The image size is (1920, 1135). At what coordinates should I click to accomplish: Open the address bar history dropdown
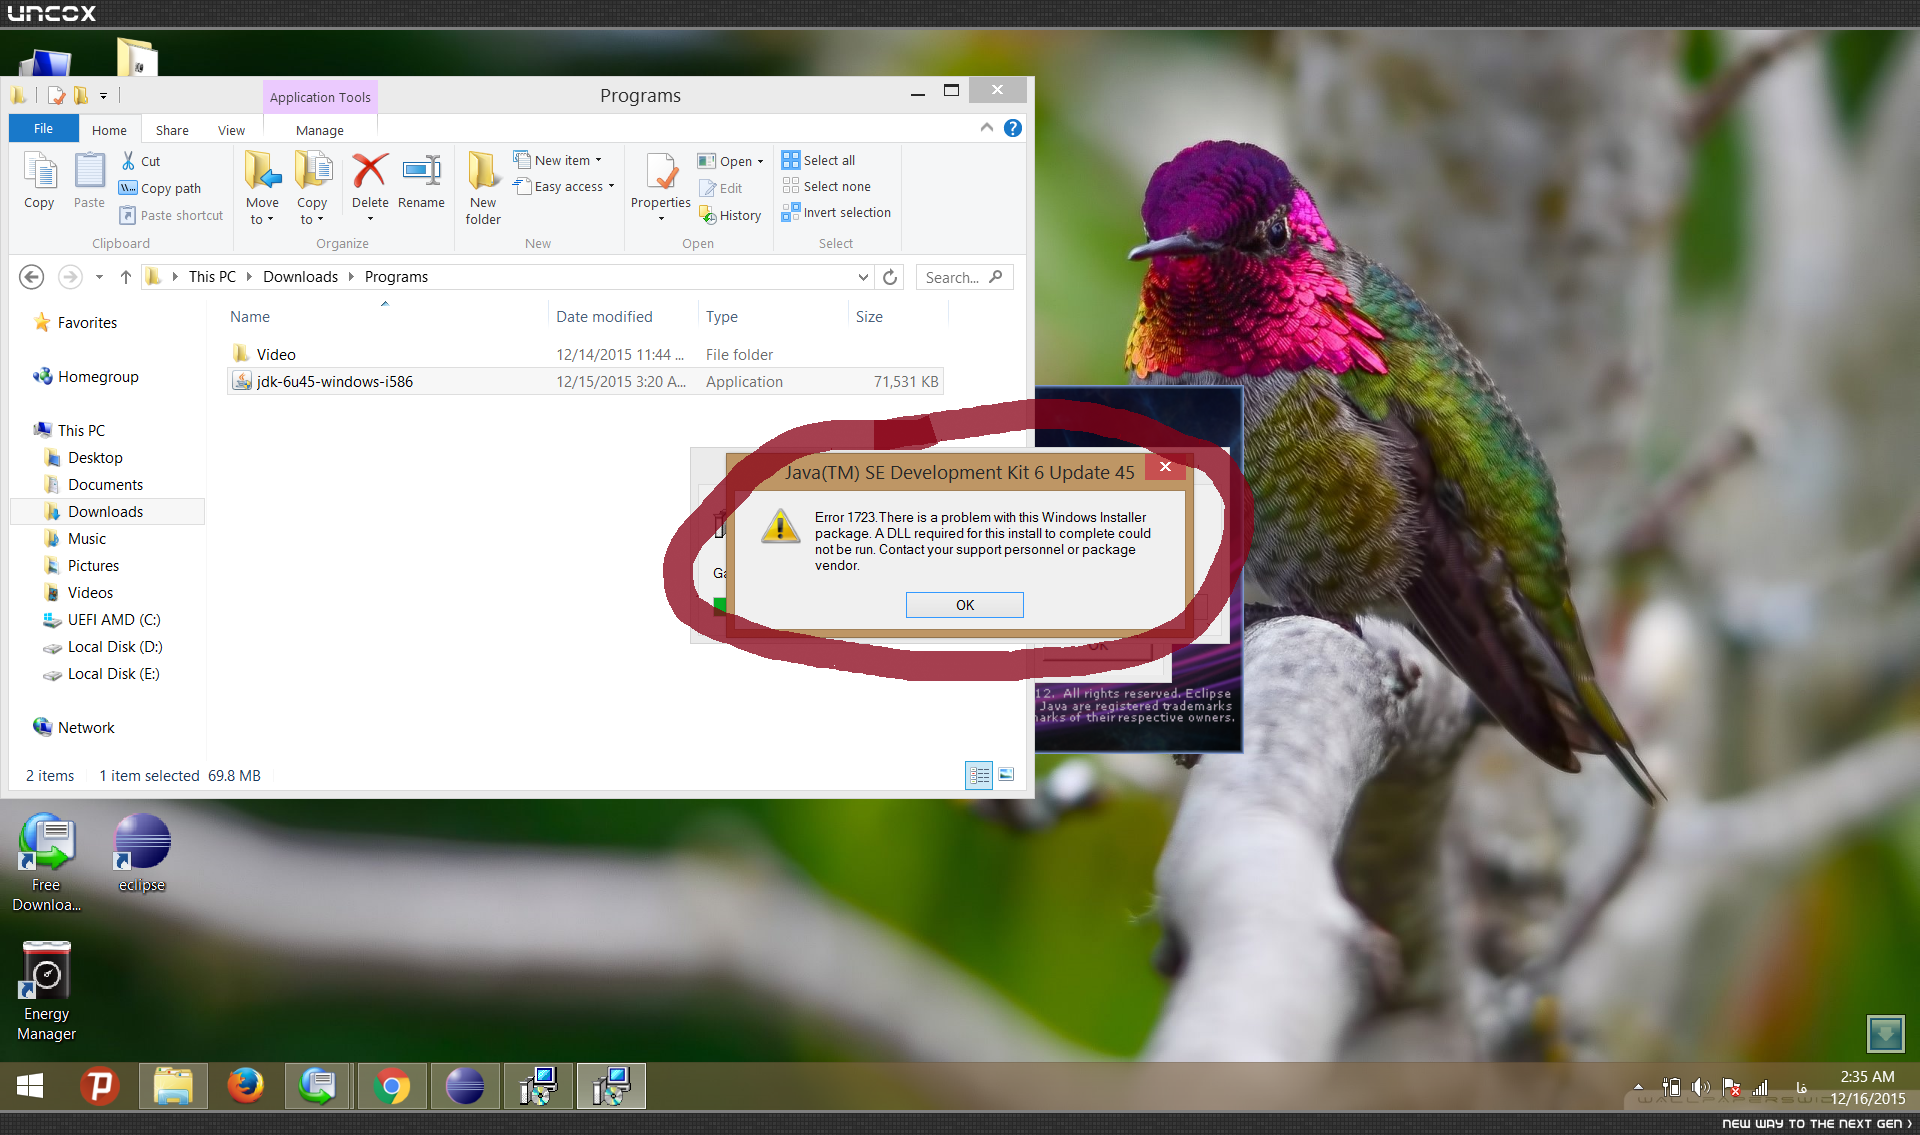(x=863, y=277)
